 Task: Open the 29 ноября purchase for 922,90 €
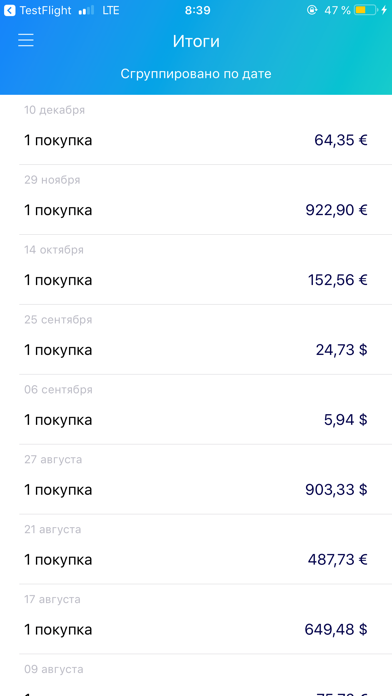(x=196, y=200)
